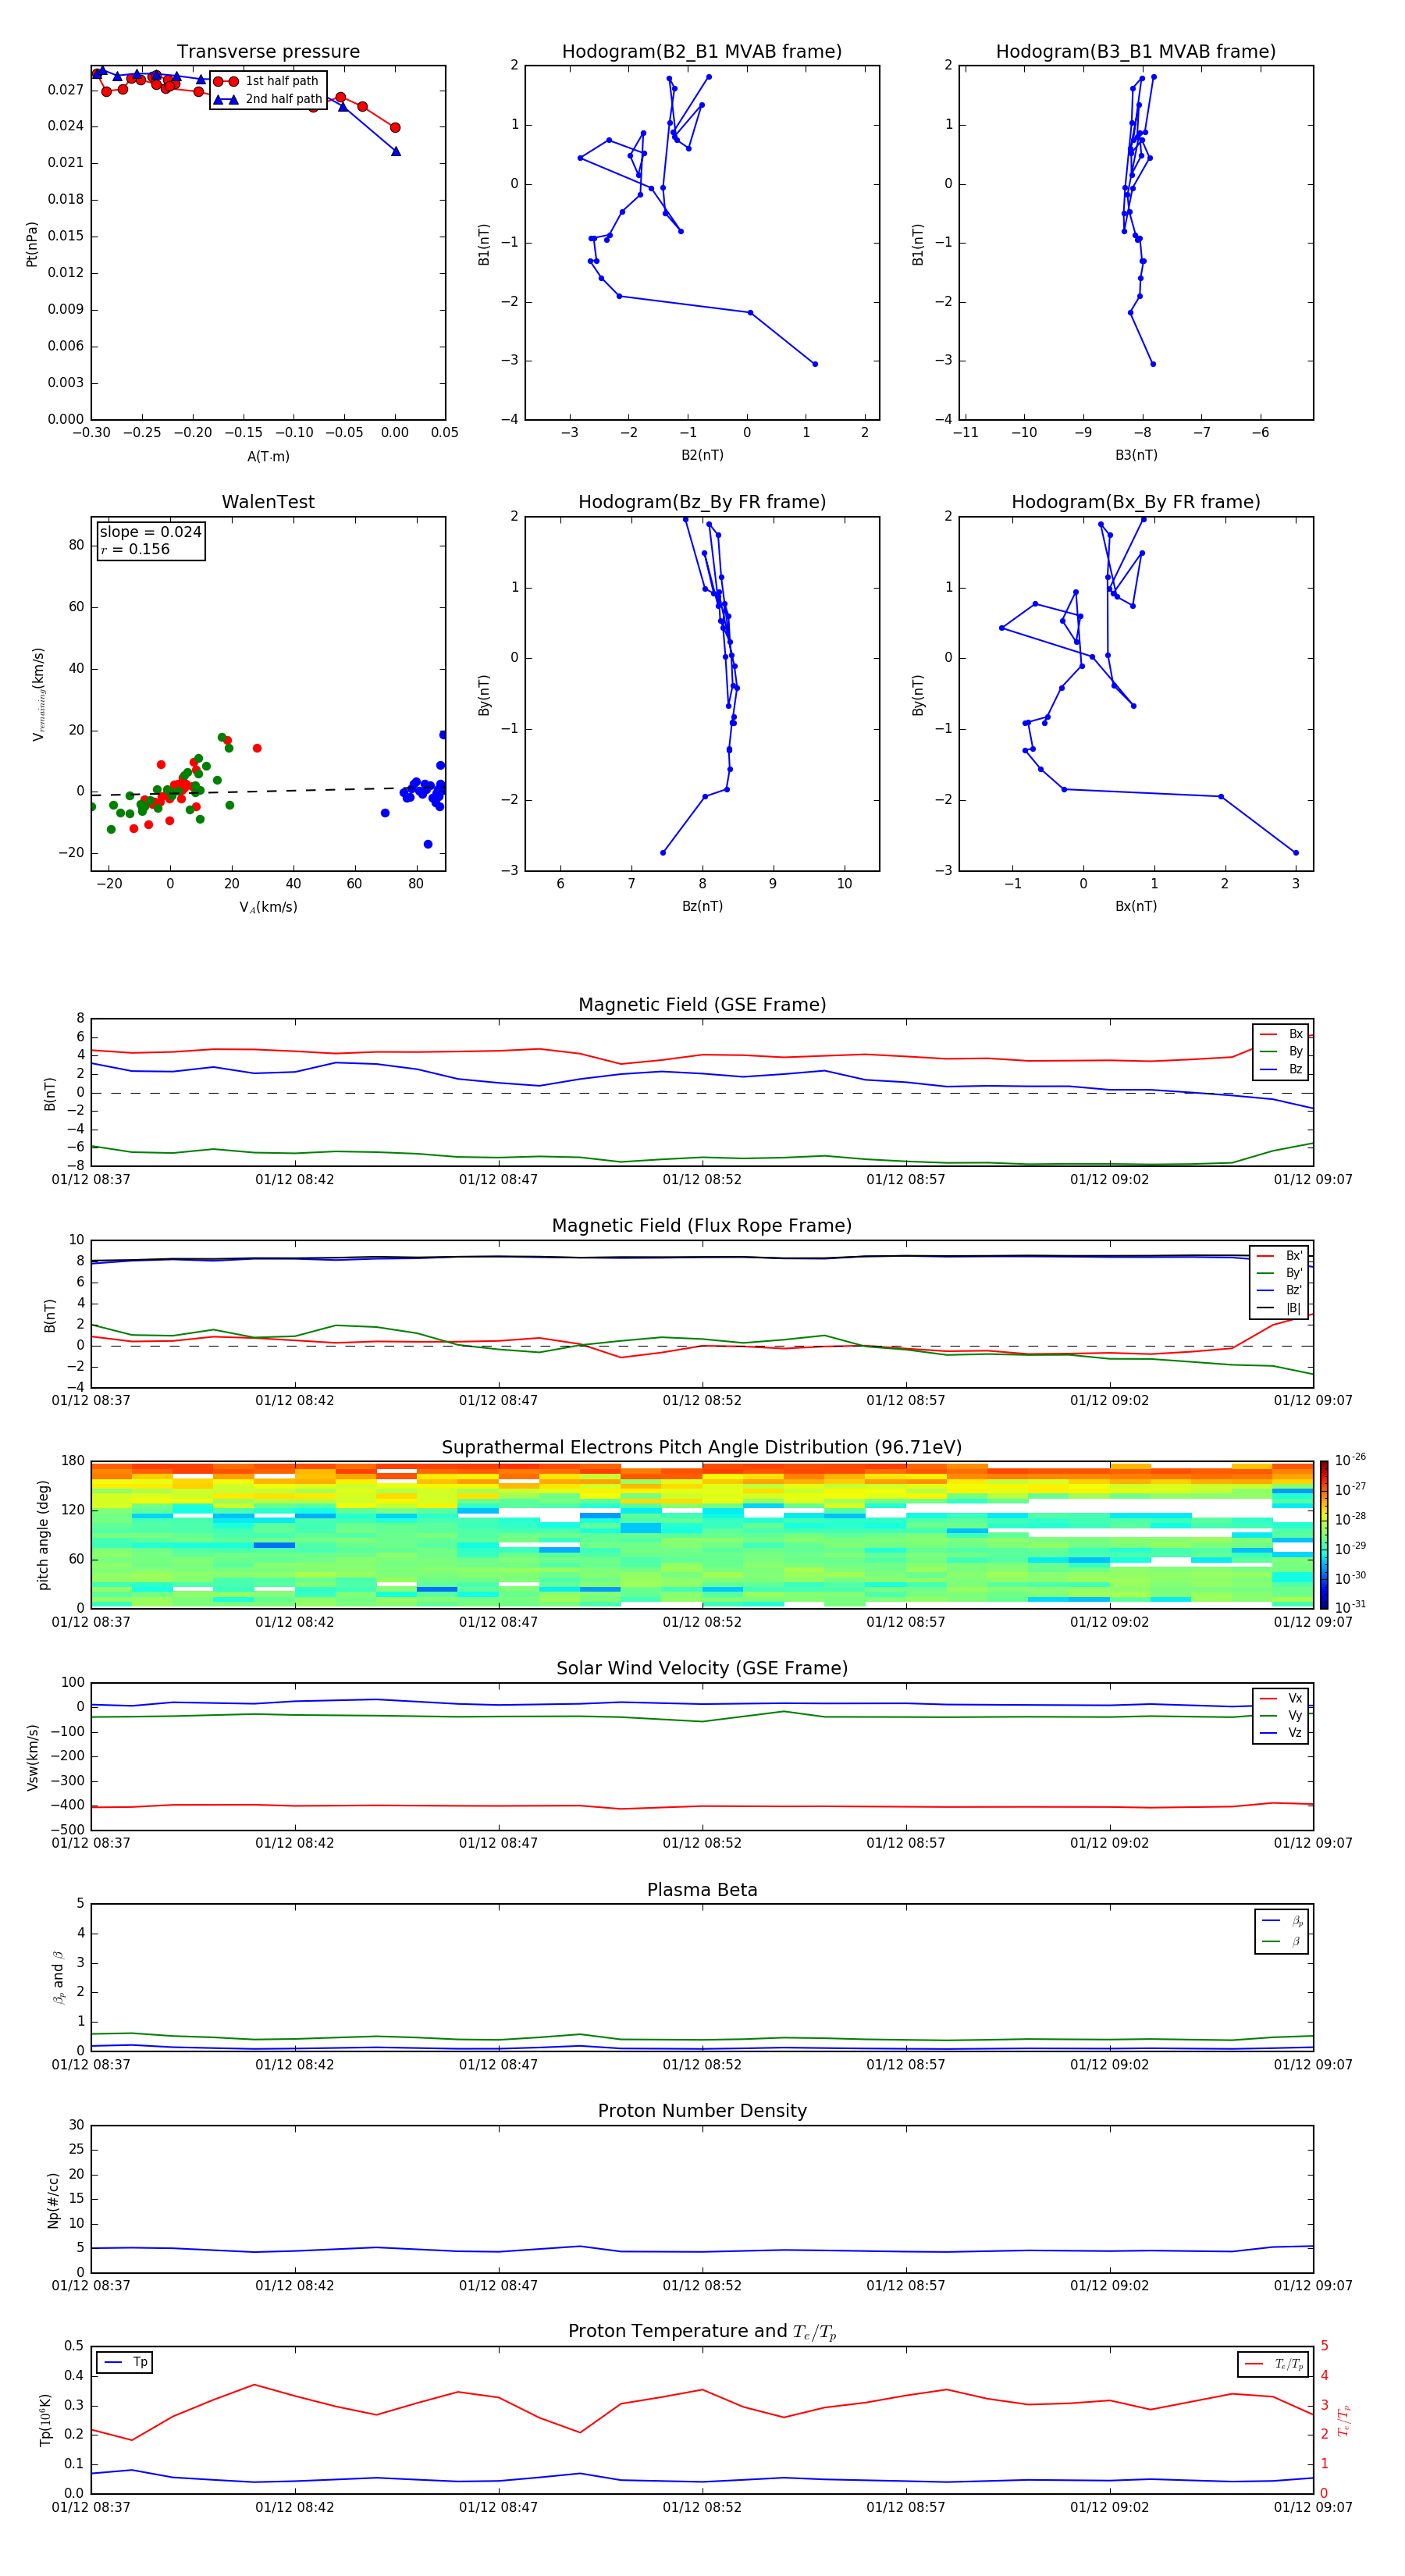The width and height of the screenshot is (1405, 2576).
Task: Click the 'Magnetic Field (GSE Frame)' title
Action: coord(702,1005)
